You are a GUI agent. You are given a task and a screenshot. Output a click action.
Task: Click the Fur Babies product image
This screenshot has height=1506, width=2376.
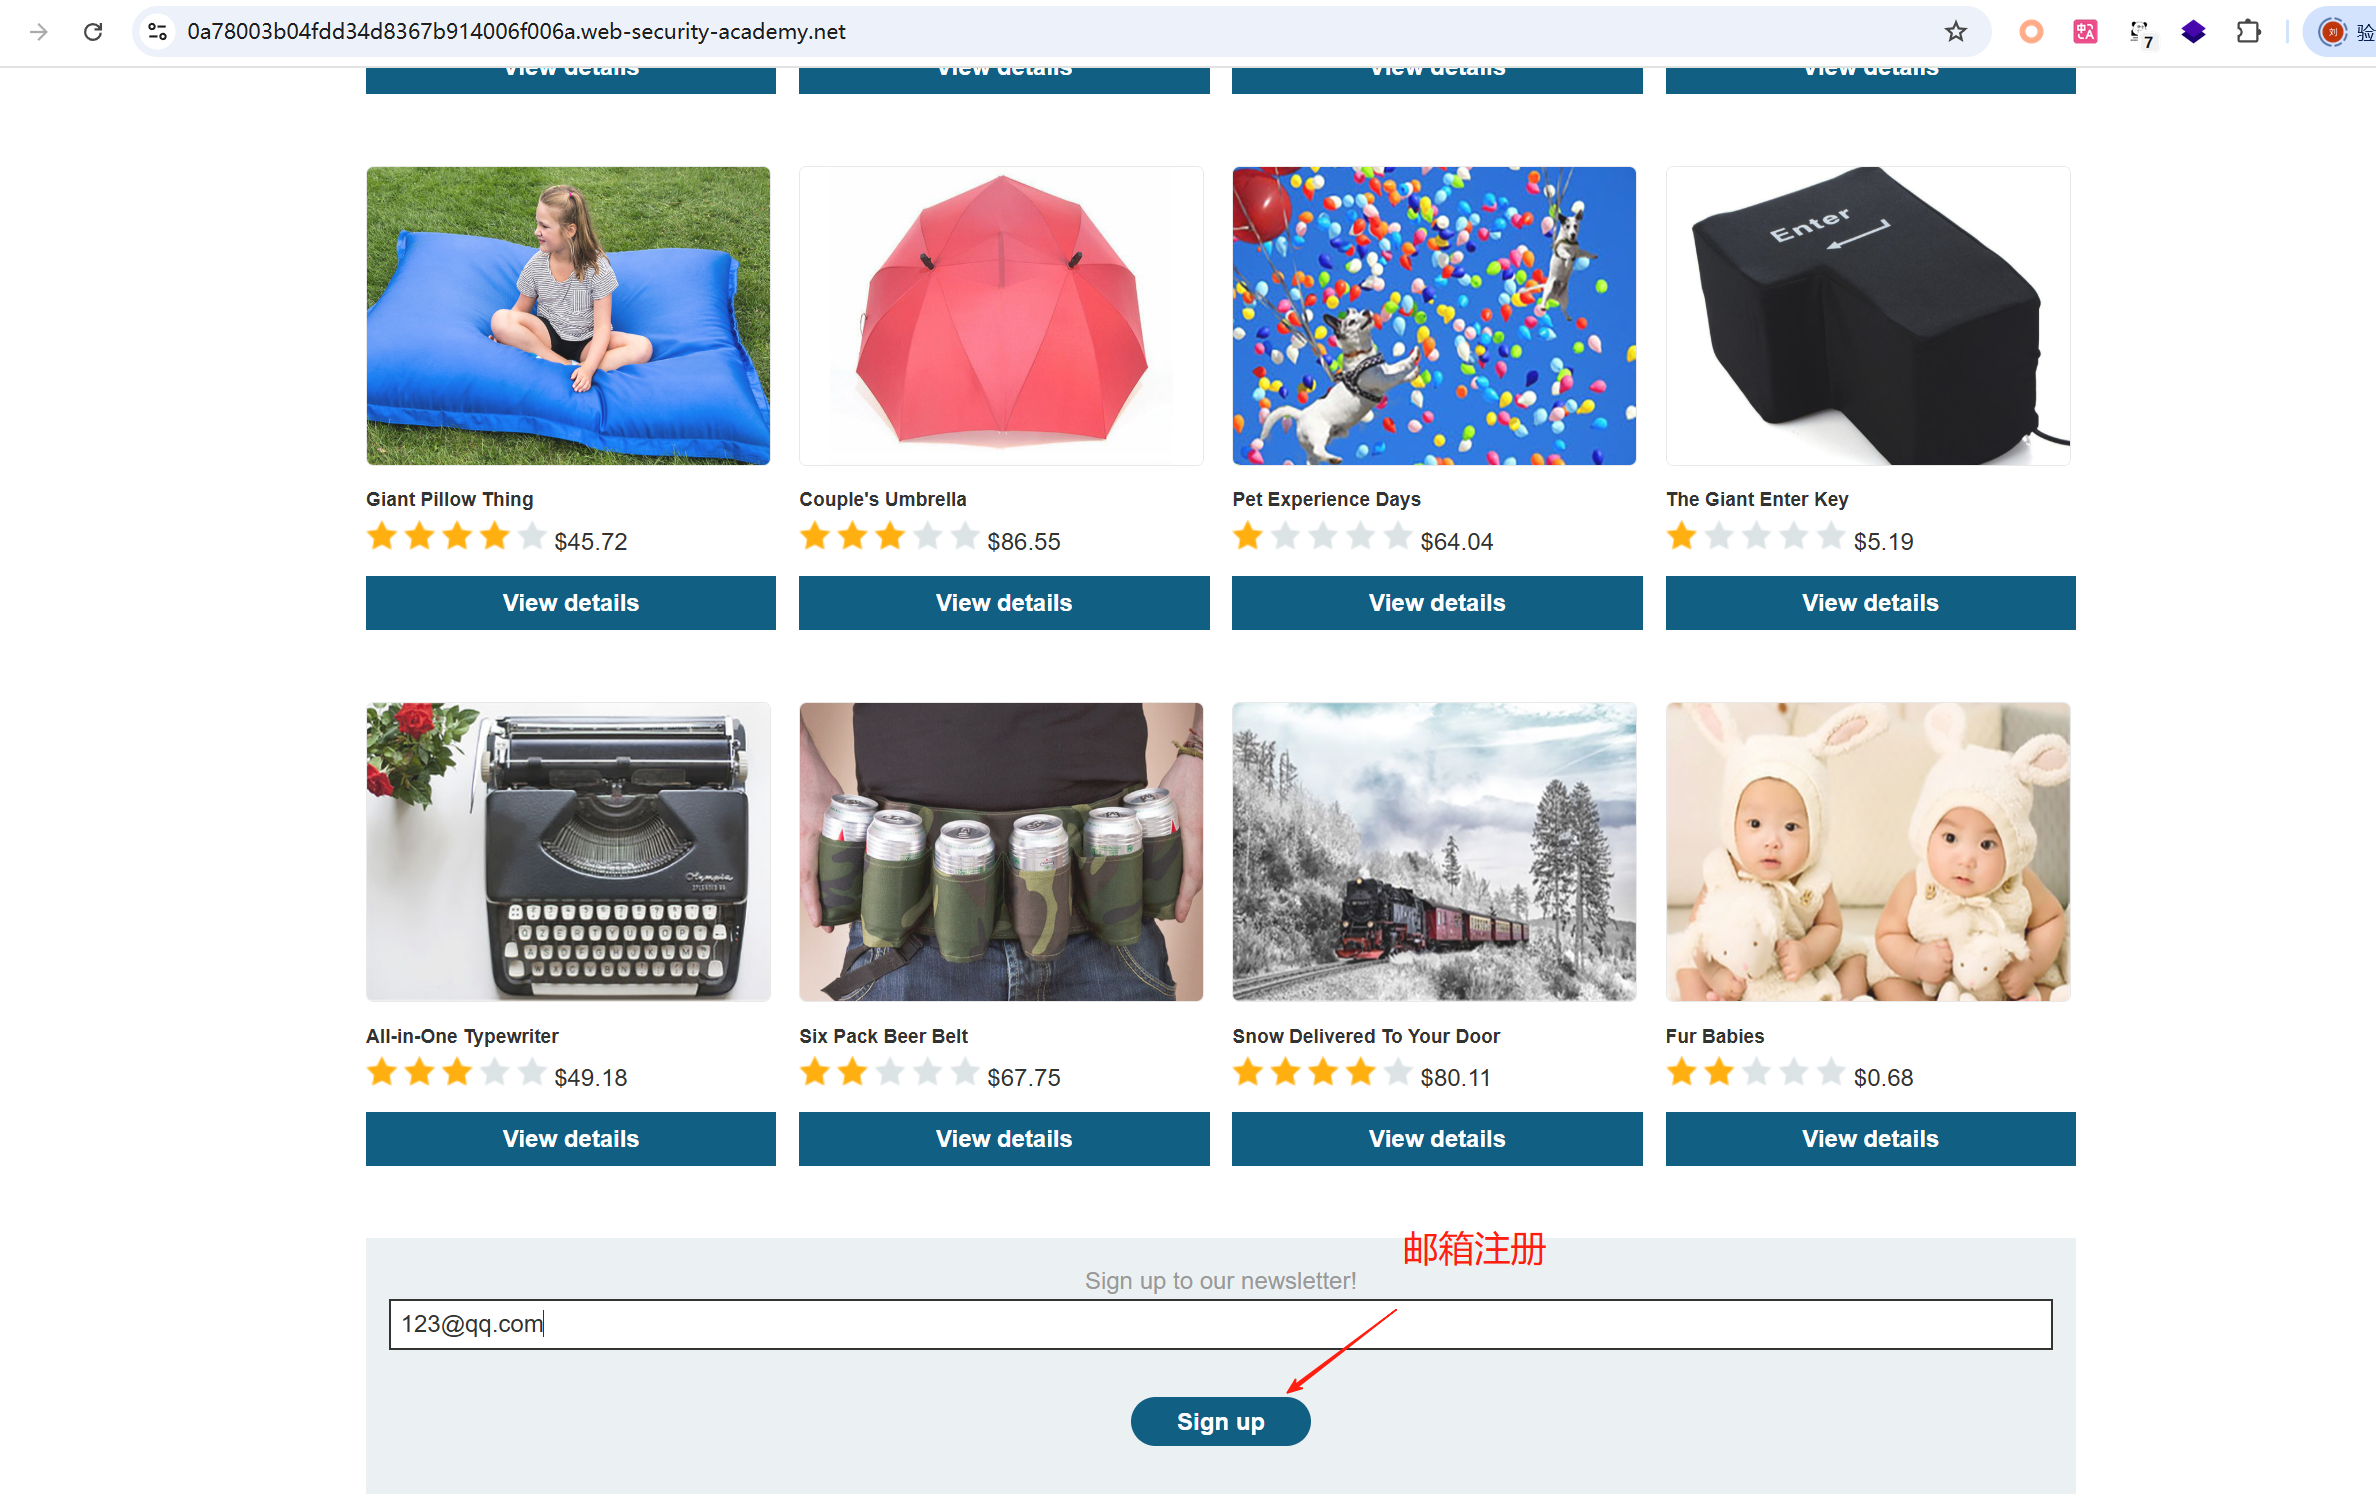click(1867, 852)
